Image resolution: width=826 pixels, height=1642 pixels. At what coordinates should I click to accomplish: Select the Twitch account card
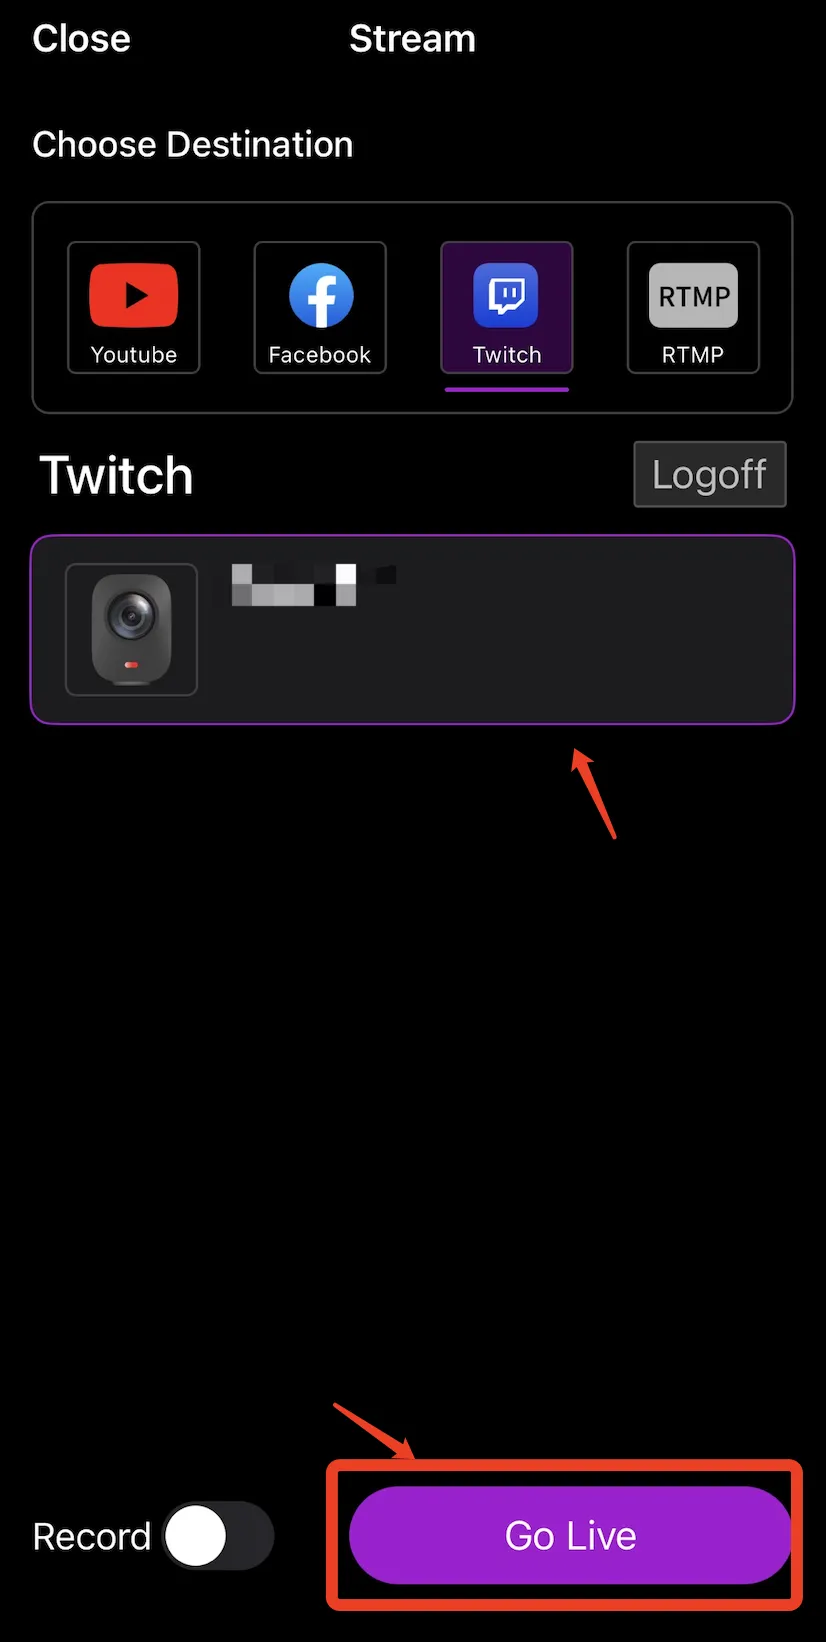[x=412, y=629]
